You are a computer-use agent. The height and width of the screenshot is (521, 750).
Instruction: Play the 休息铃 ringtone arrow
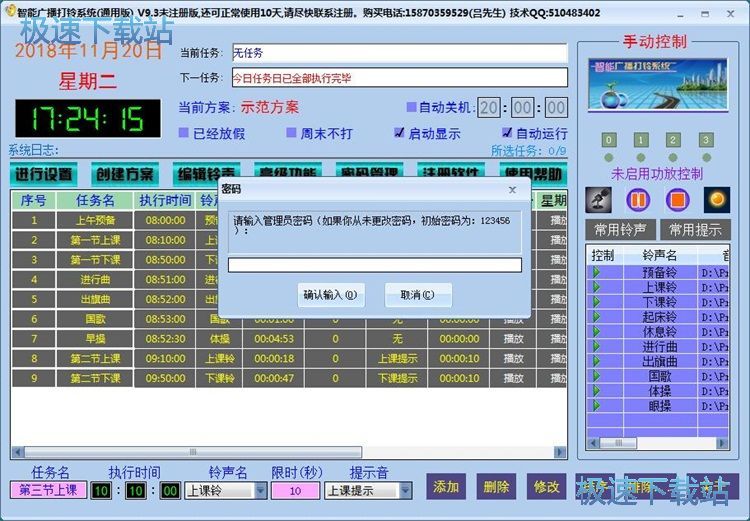click(x=596, y=332)
